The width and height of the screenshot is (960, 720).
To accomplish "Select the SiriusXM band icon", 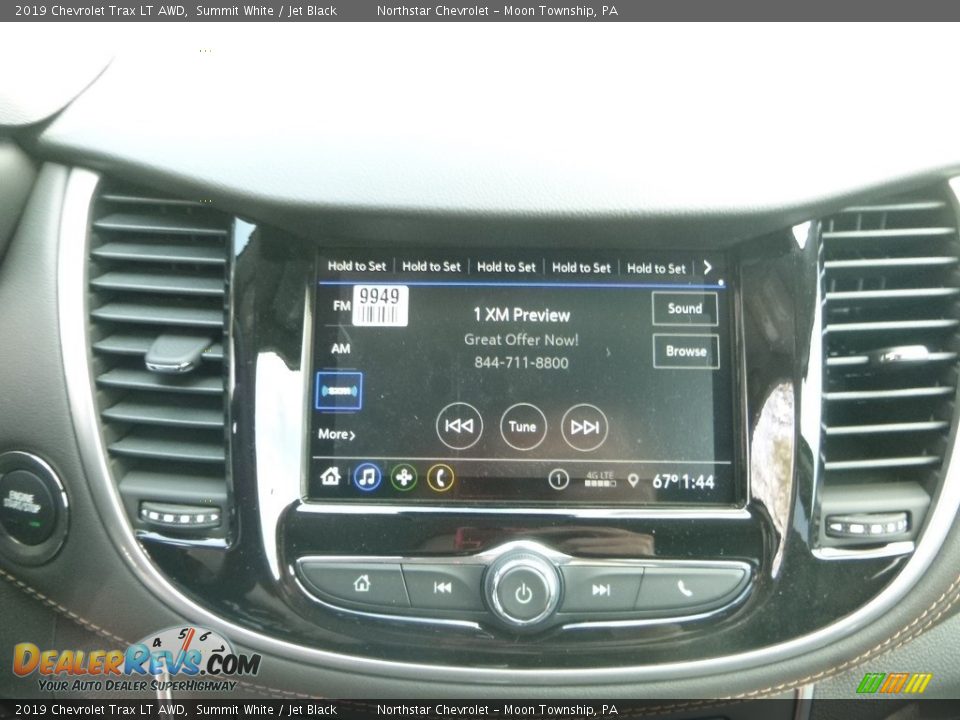I will pyautogui.click(x=337, y=390).
